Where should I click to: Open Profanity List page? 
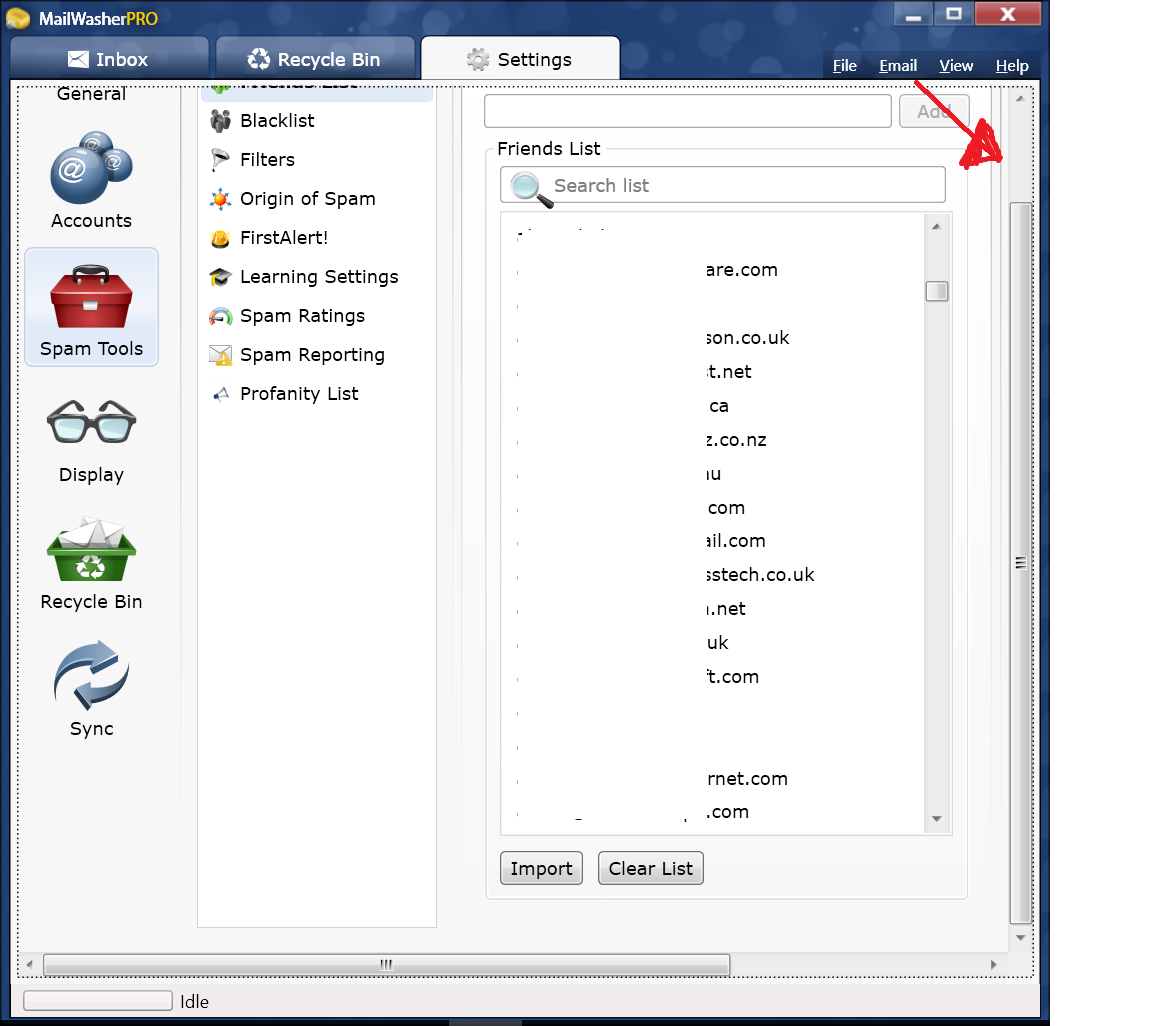click(x=300, y=394)
